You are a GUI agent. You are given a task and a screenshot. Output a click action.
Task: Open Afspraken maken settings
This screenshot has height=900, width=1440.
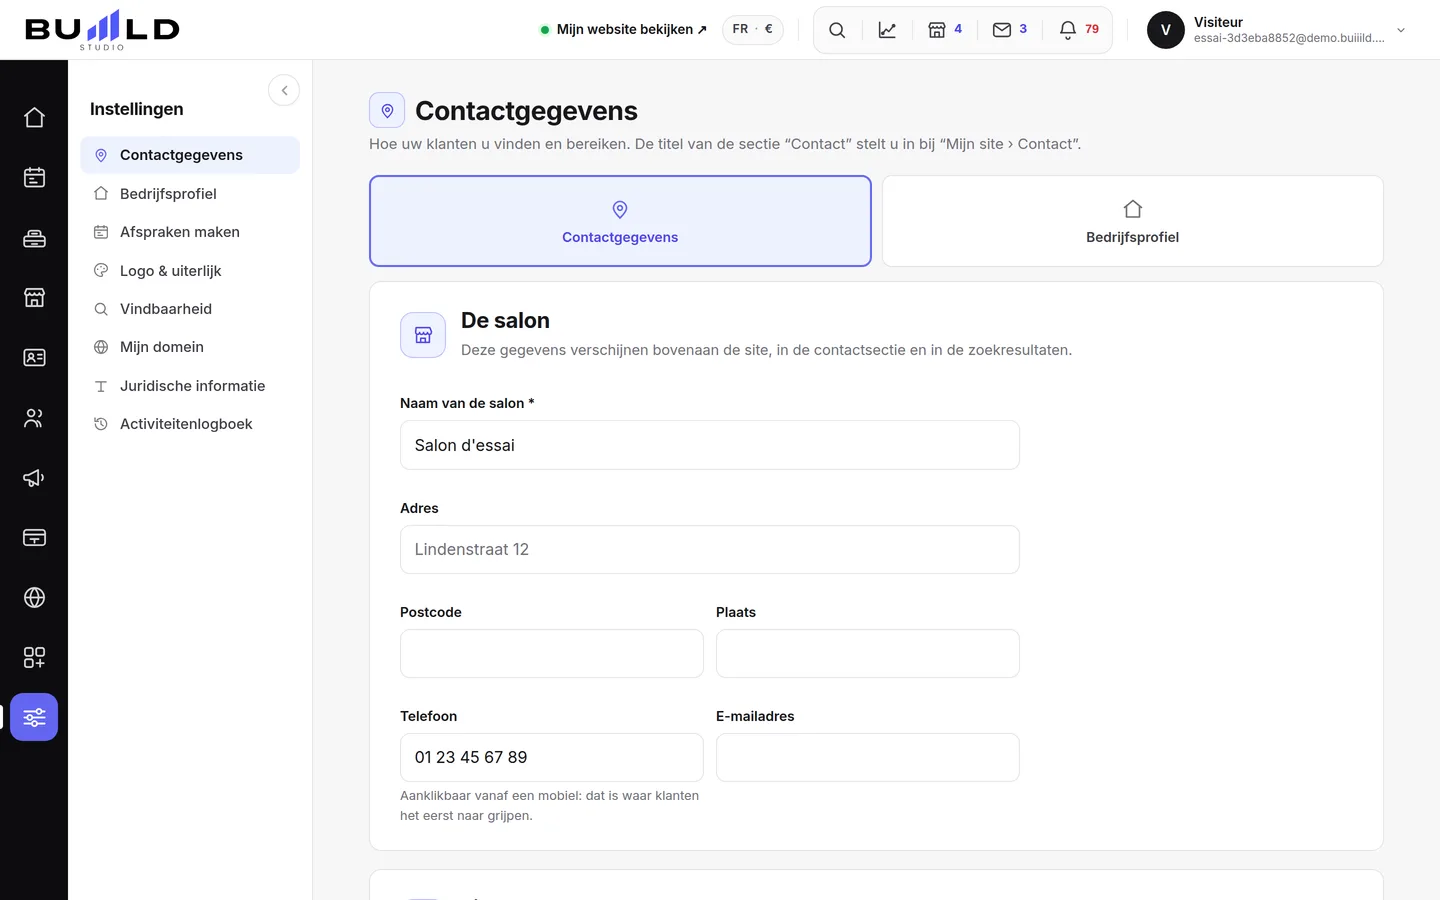190,232
